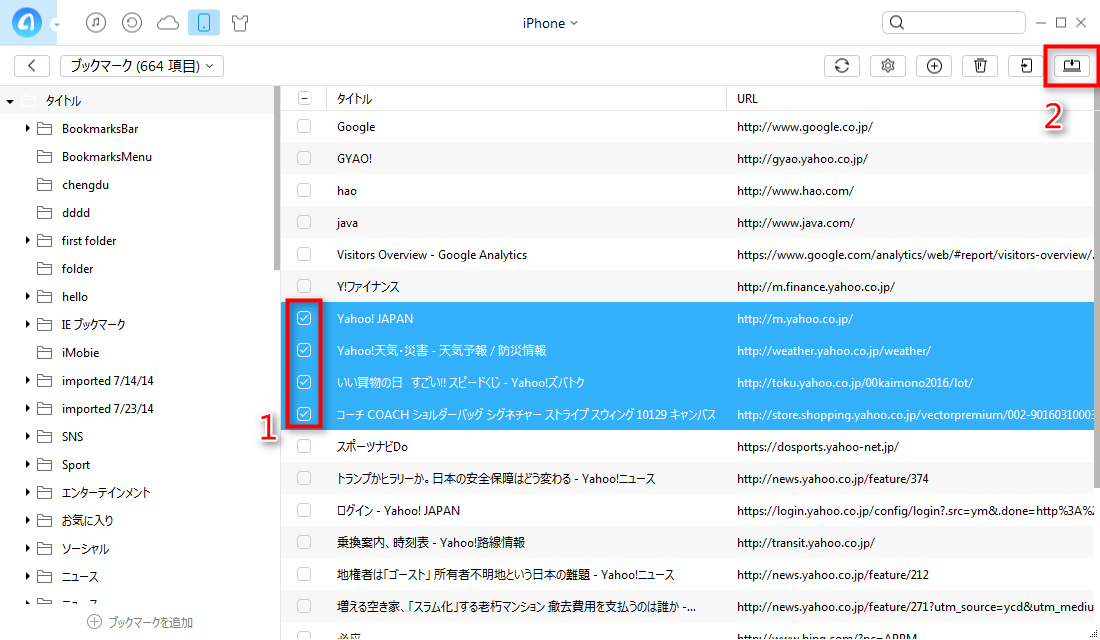Sort by the URL column header

[x=910, y=98]
